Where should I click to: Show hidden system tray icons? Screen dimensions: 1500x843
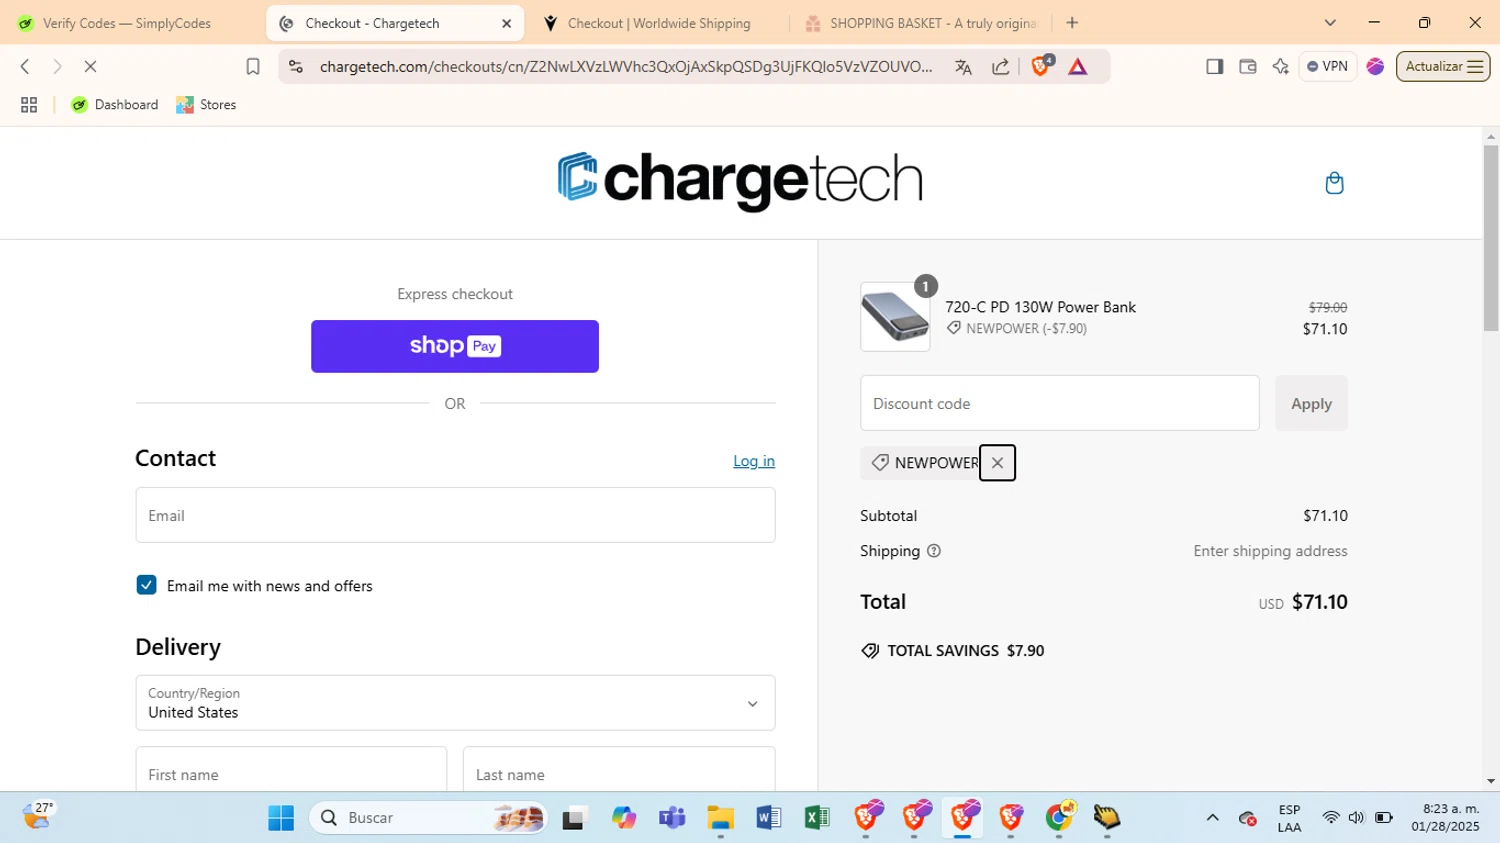point(1212,818)
